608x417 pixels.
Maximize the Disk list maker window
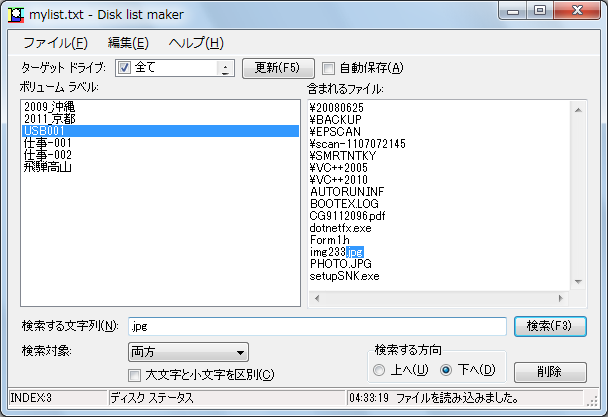(x=540, y=10)
